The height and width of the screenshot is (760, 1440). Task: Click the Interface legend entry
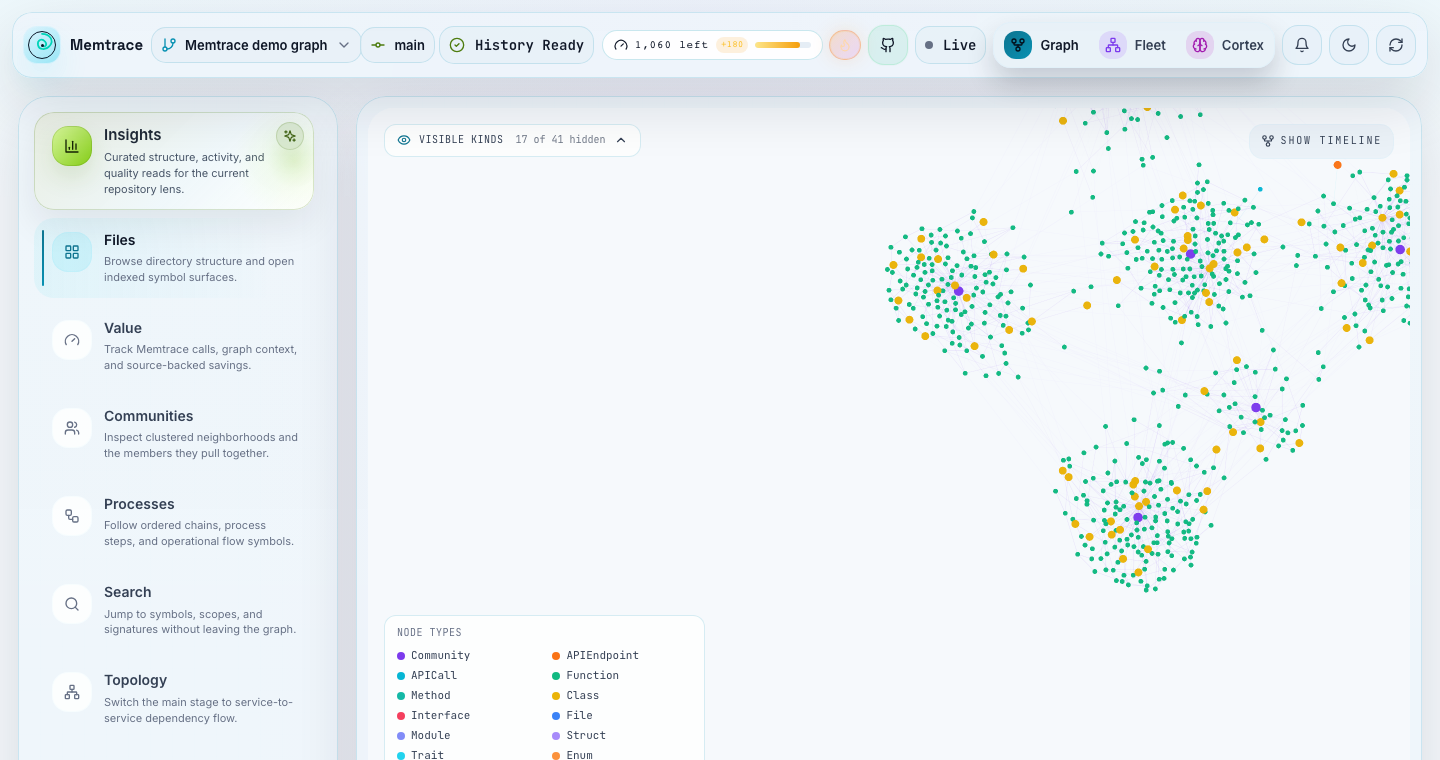pos(434,716)
